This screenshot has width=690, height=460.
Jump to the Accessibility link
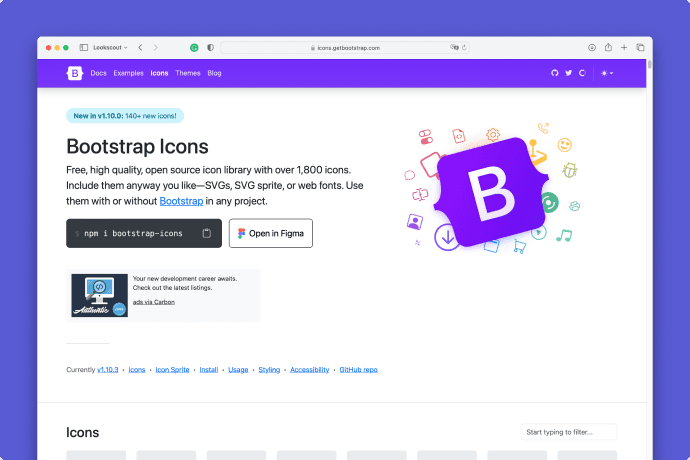click(310, 370)
